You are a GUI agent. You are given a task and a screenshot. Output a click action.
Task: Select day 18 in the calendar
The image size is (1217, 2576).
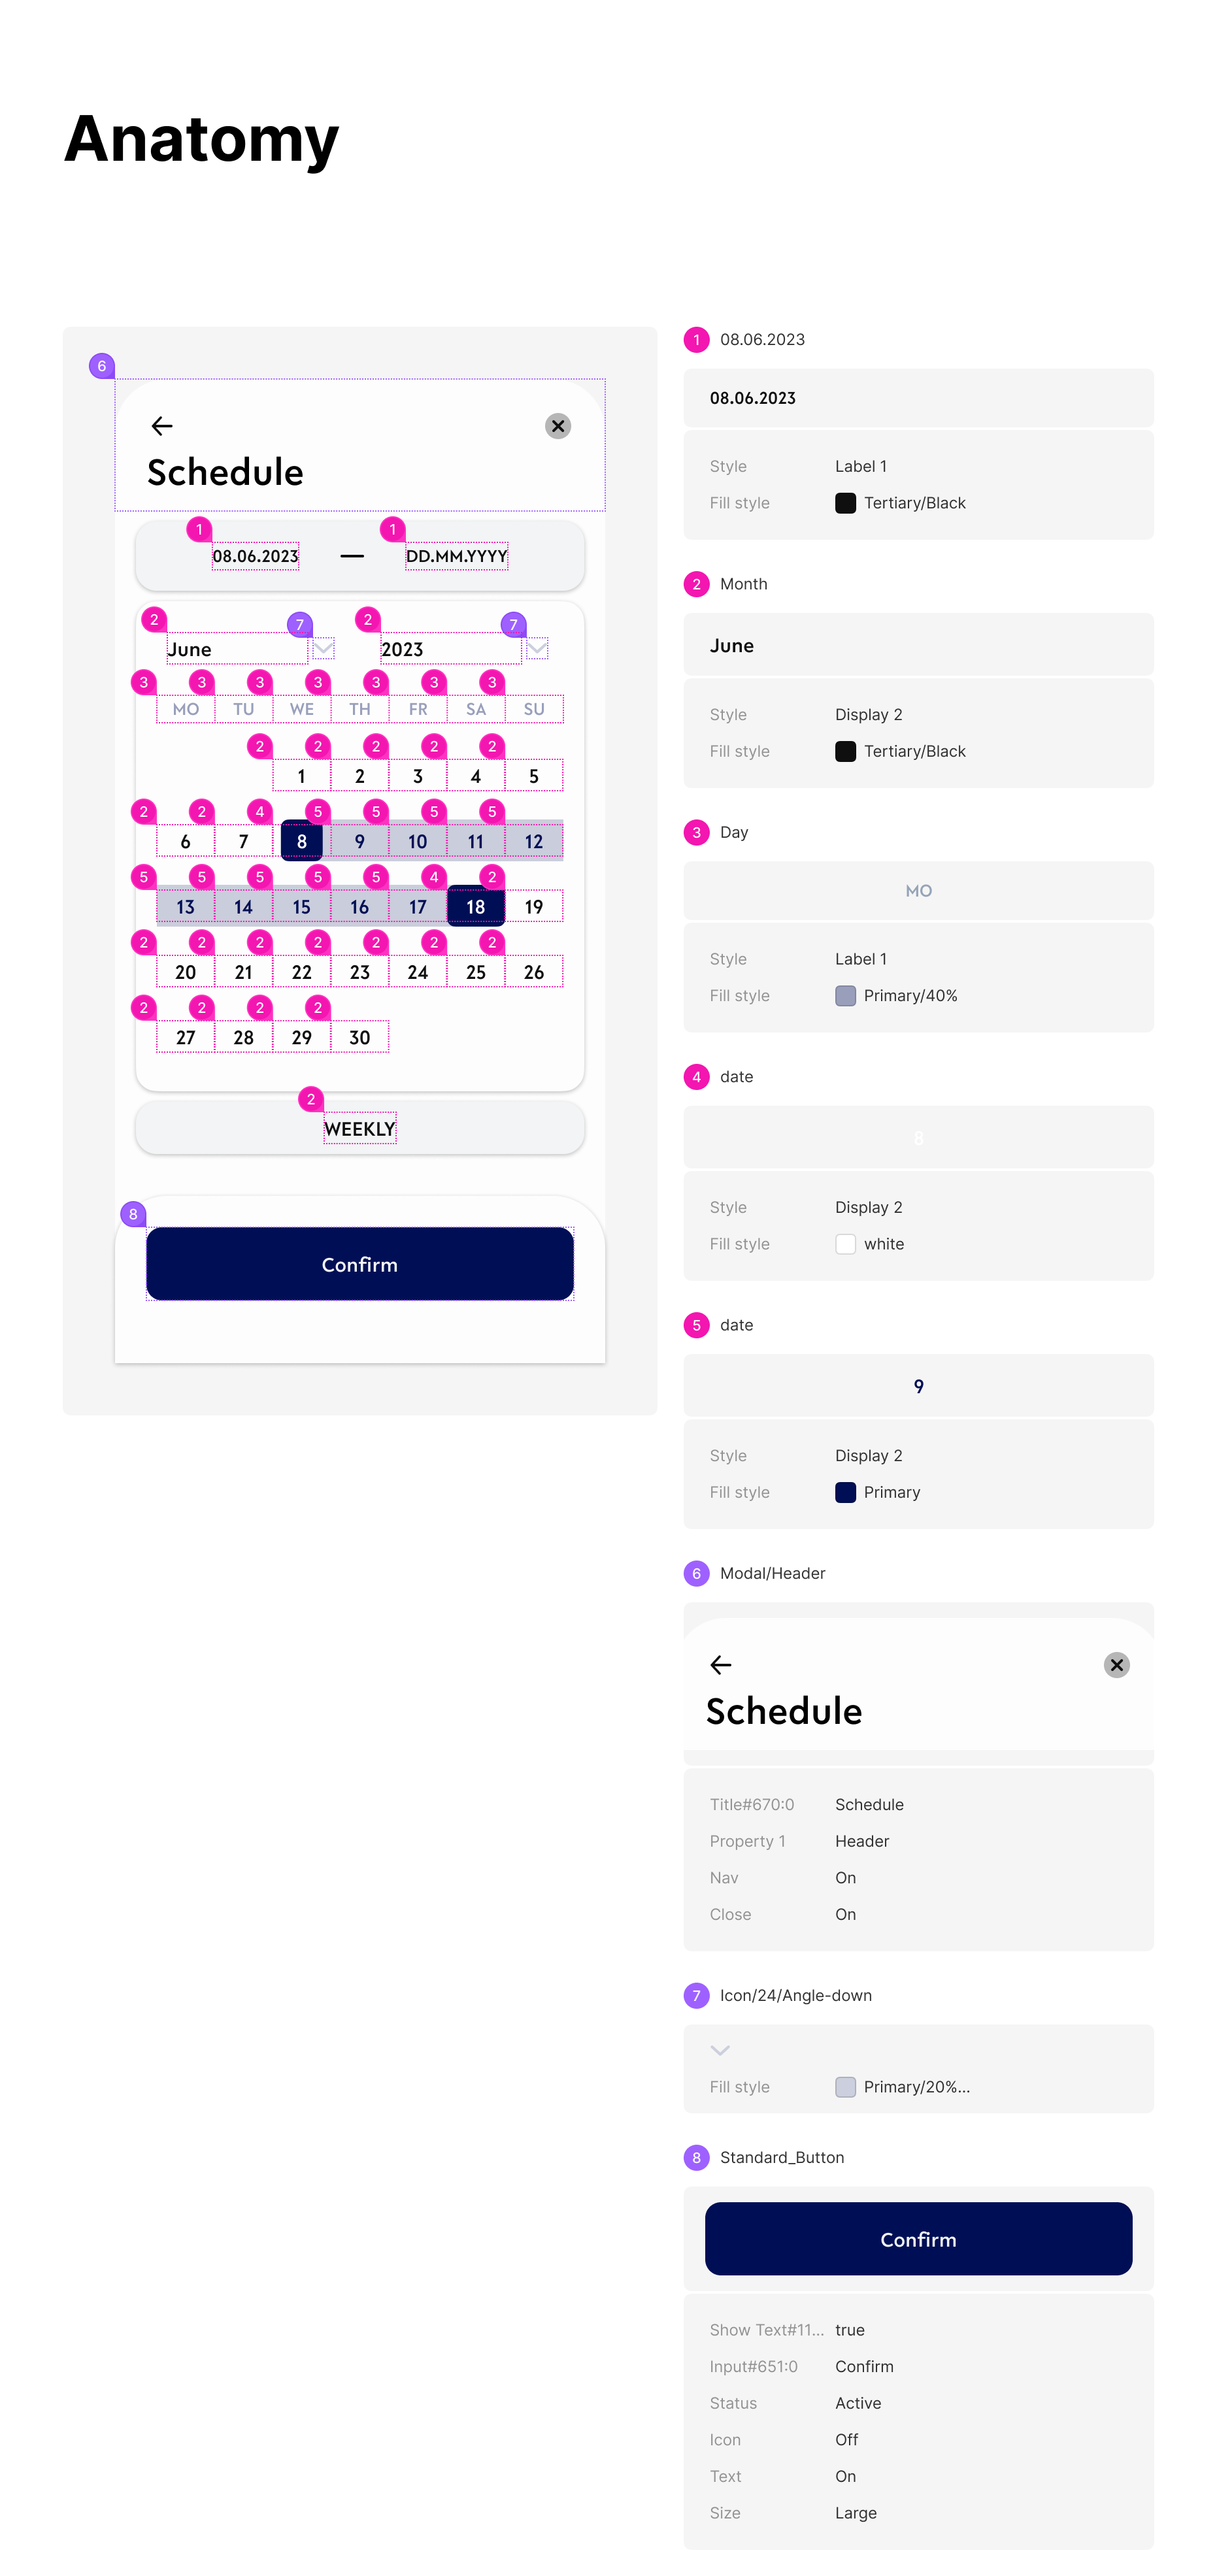pyautogui.click(x=475, y=906)
